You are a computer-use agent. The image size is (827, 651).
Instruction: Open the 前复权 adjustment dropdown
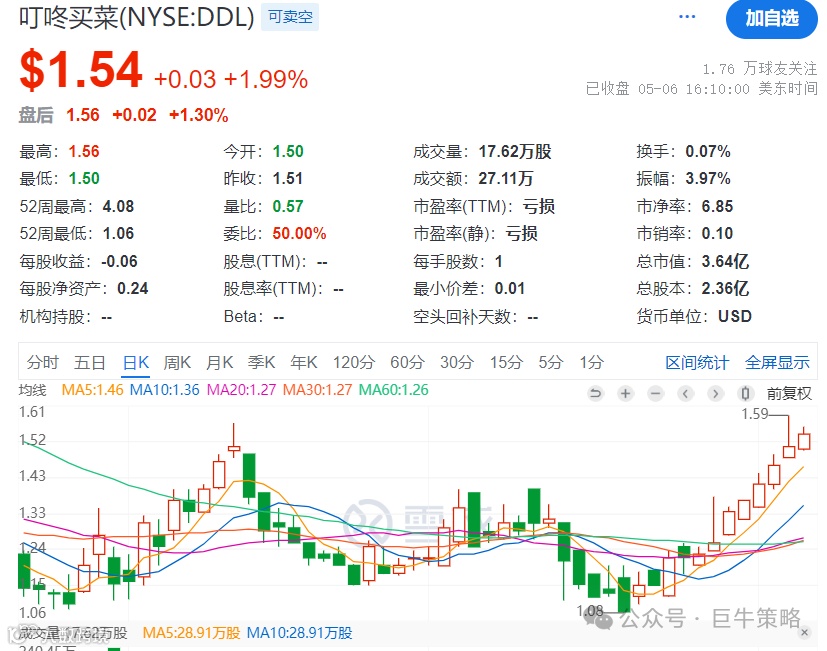click(789, 394)
